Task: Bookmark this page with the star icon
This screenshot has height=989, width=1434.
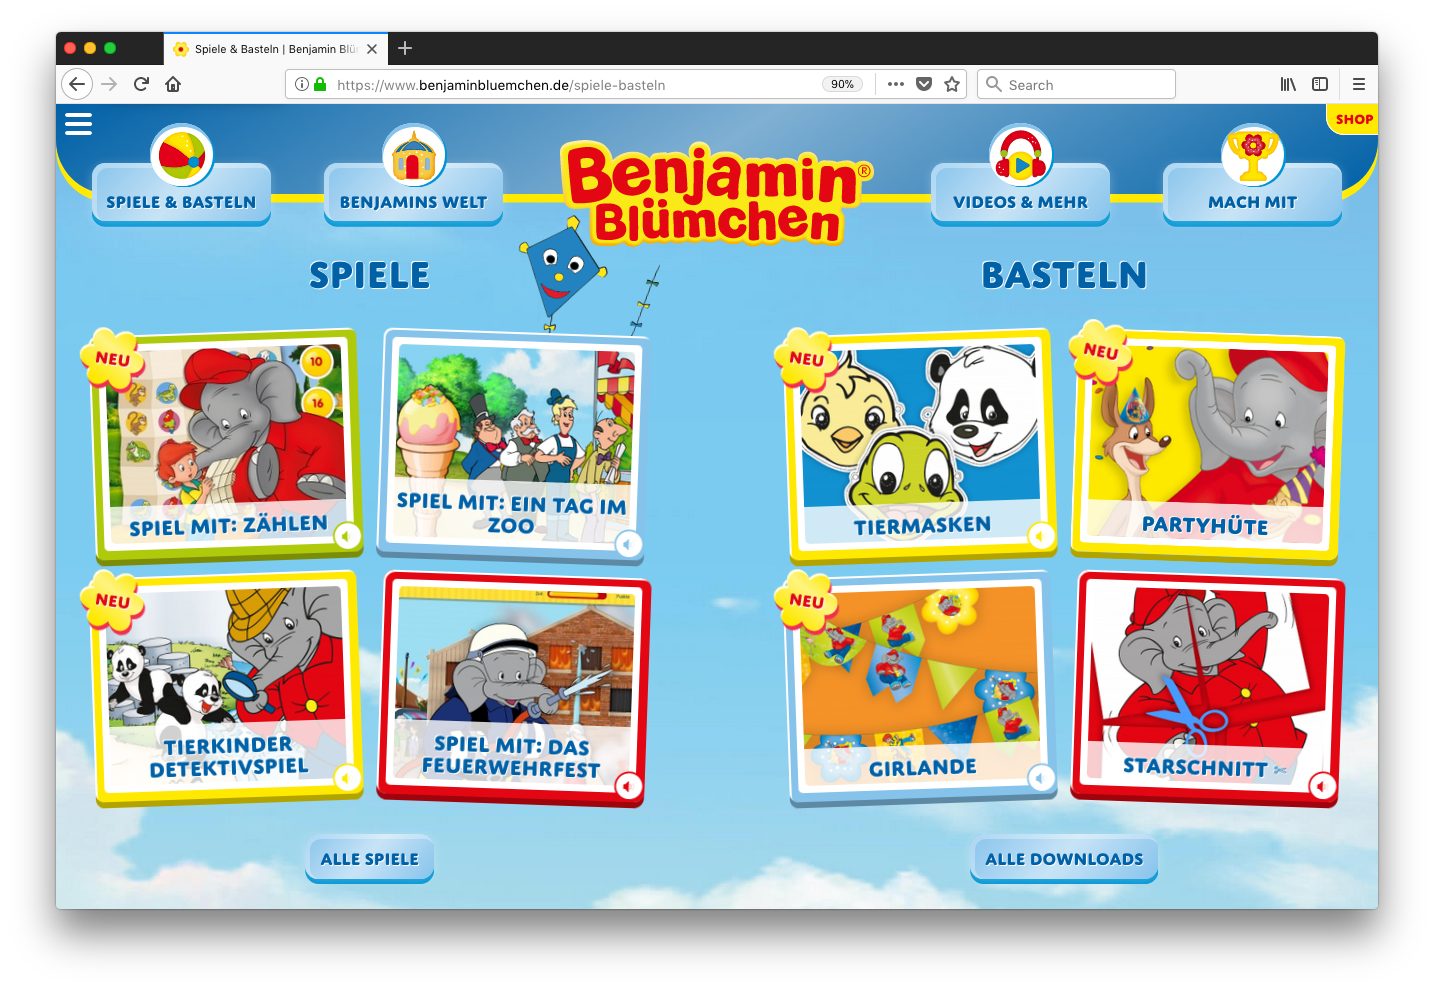Action: tap(952, 84)
